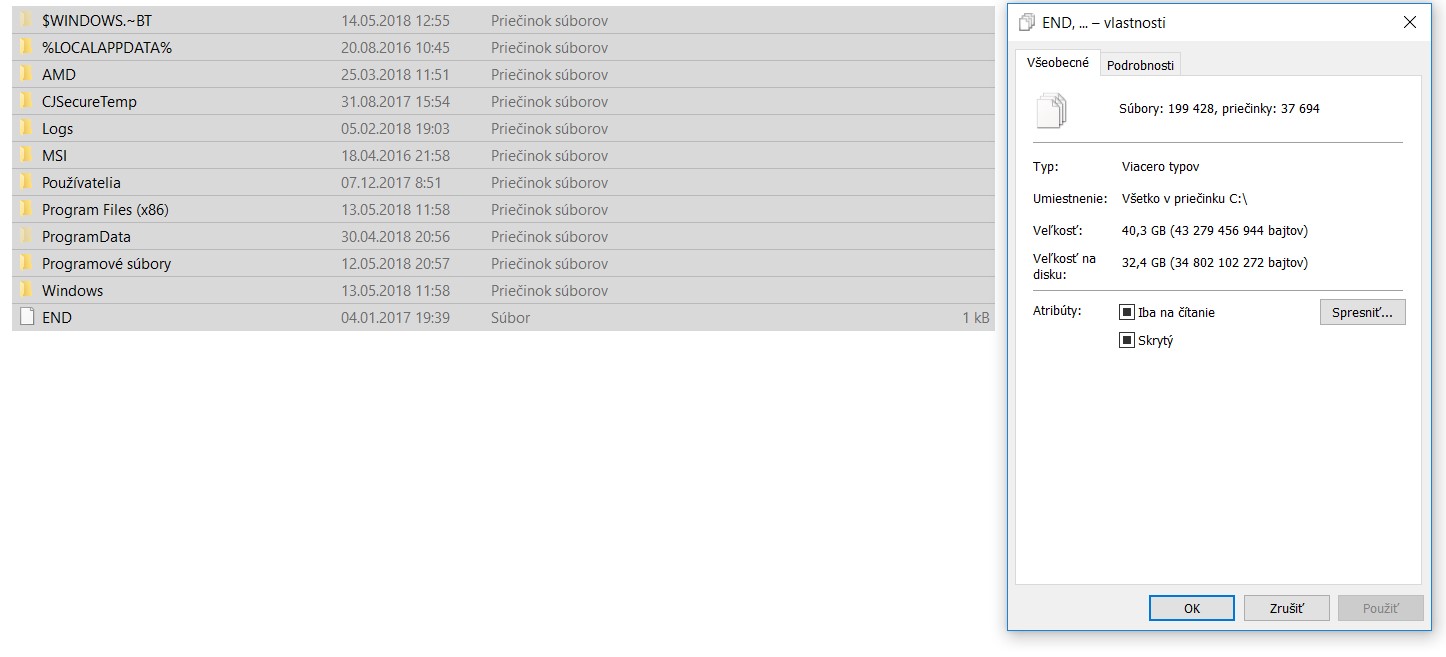This screenshot has height=657, width=1446.
Task: Select the Všeobecné tab
Action: point(1058,63)
